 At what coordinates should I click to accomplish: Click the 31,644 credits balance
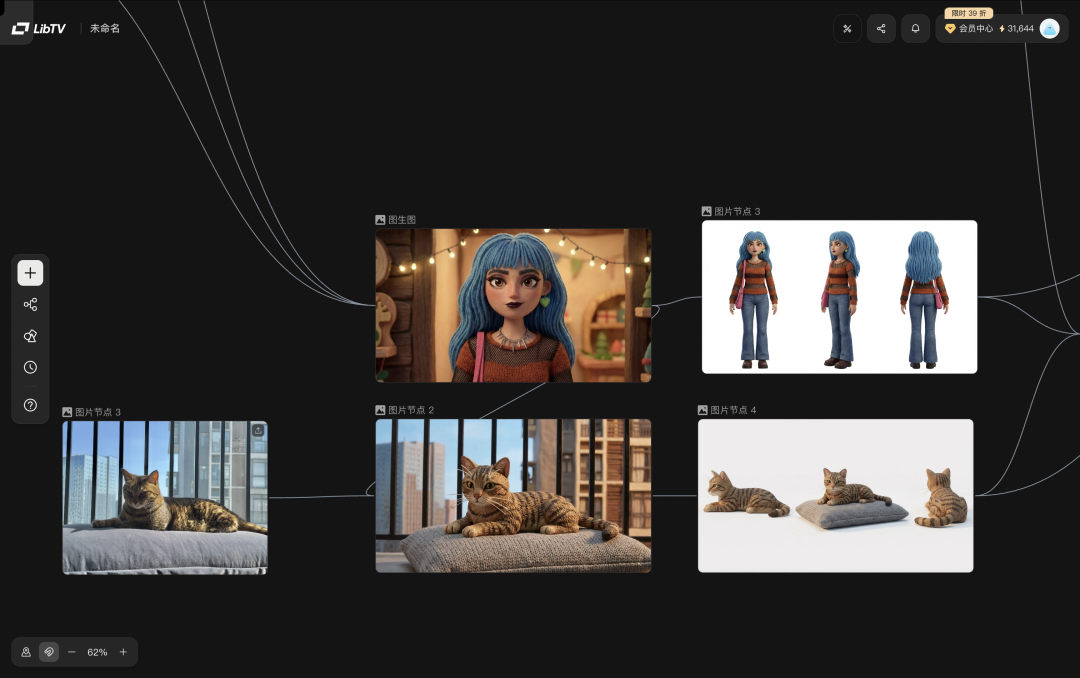1016,29
